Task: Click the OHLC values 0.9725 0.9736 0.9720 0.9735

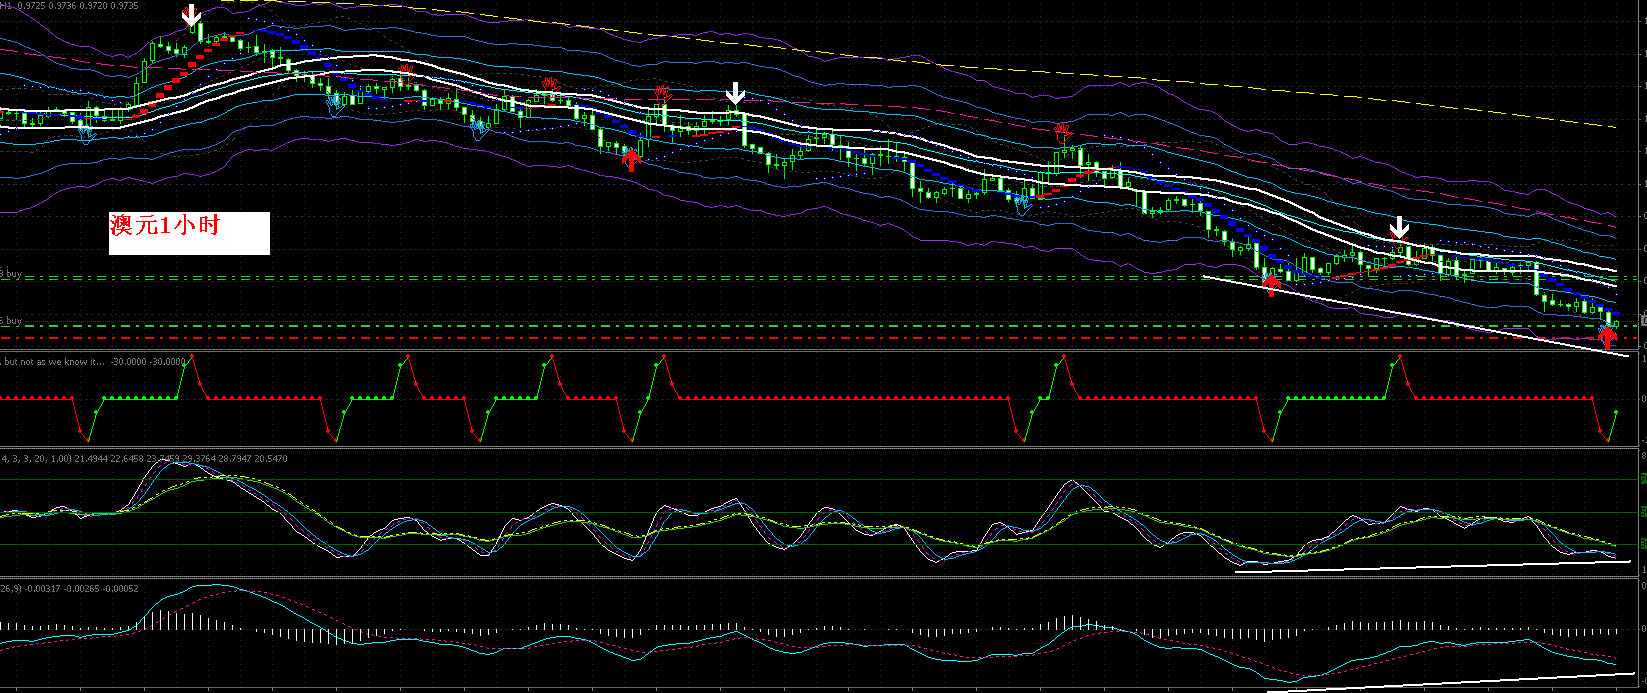Action: tap(78, 5)
